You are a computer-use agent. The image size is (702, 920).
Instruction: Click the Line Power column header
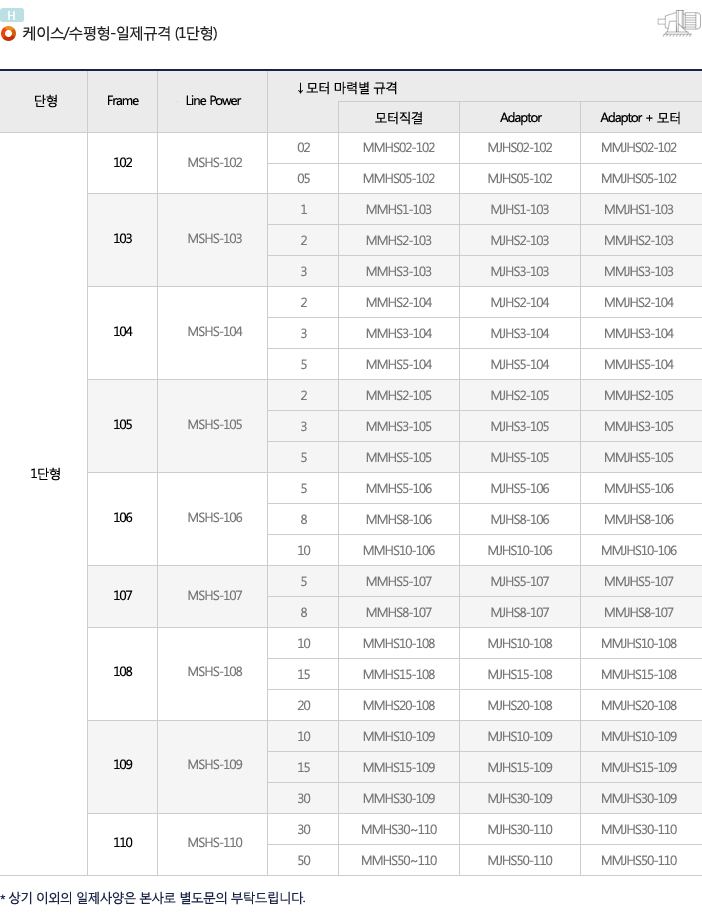coord(213,100)
